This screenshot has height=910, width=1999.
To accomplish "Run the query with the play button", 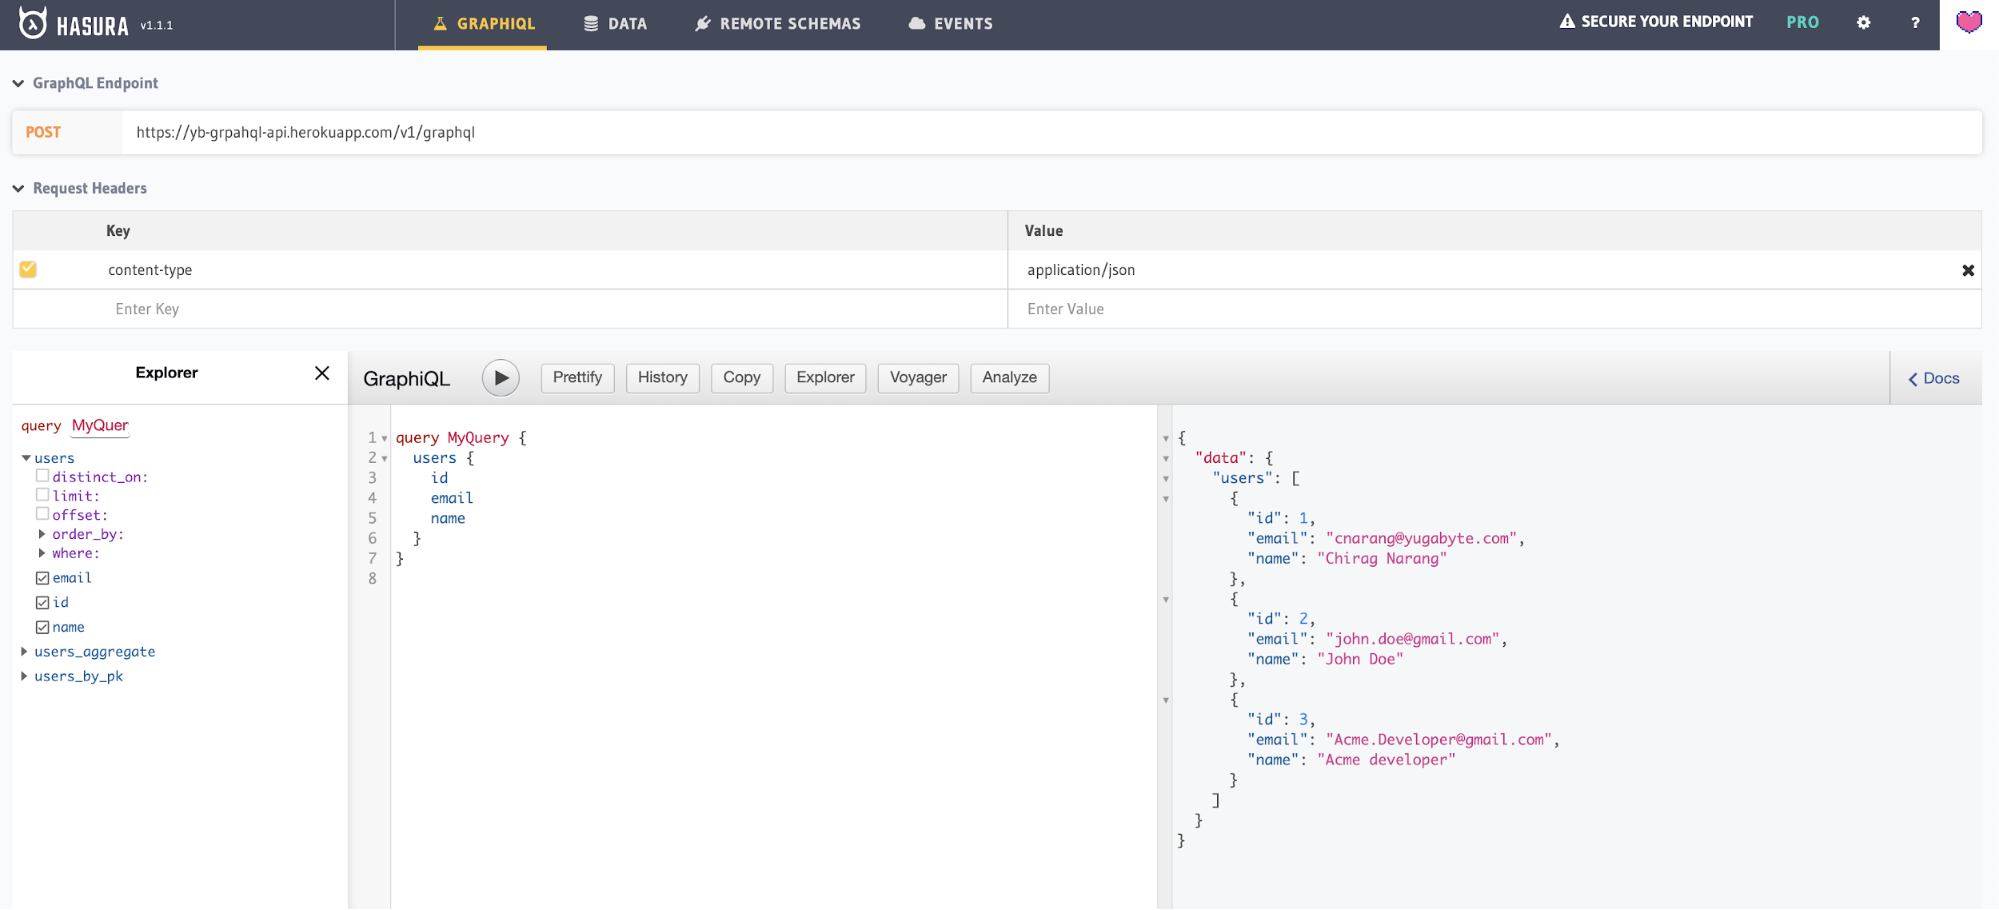I will [x=501, y=378].
